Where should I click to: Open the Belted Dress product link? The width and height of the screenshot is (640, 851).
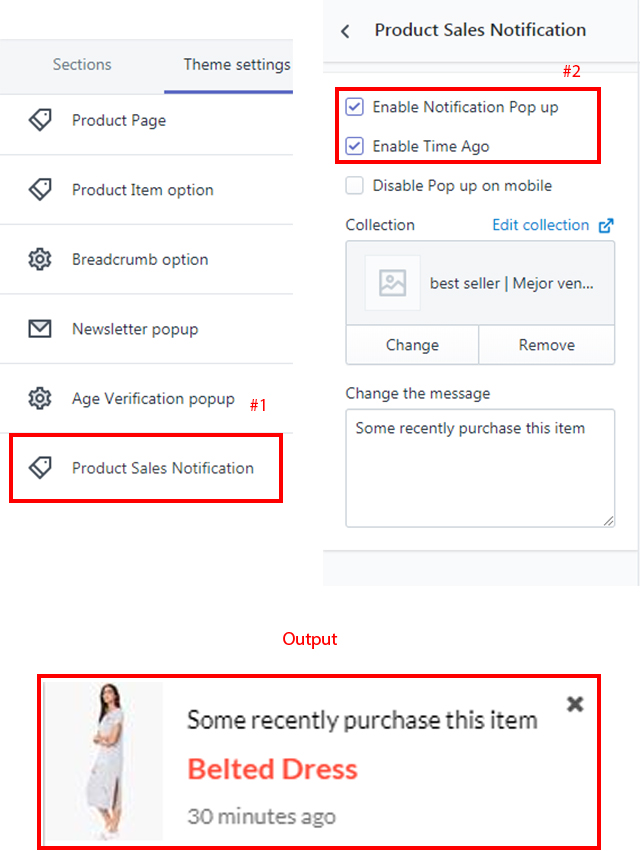pyautogui.click(x=272, y=769)
